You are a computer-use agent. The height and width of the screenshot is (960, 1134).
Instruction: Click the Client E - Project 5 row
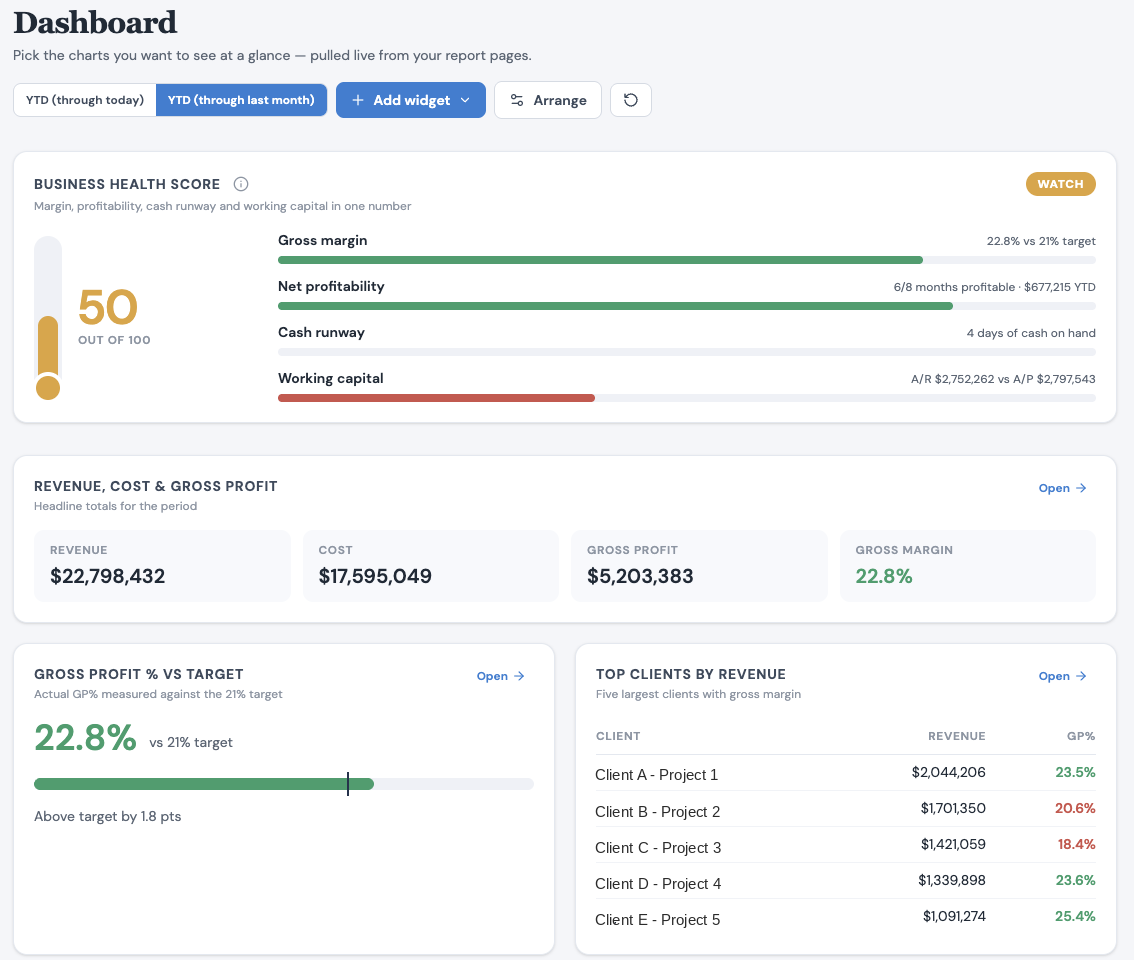coord(845,918)
